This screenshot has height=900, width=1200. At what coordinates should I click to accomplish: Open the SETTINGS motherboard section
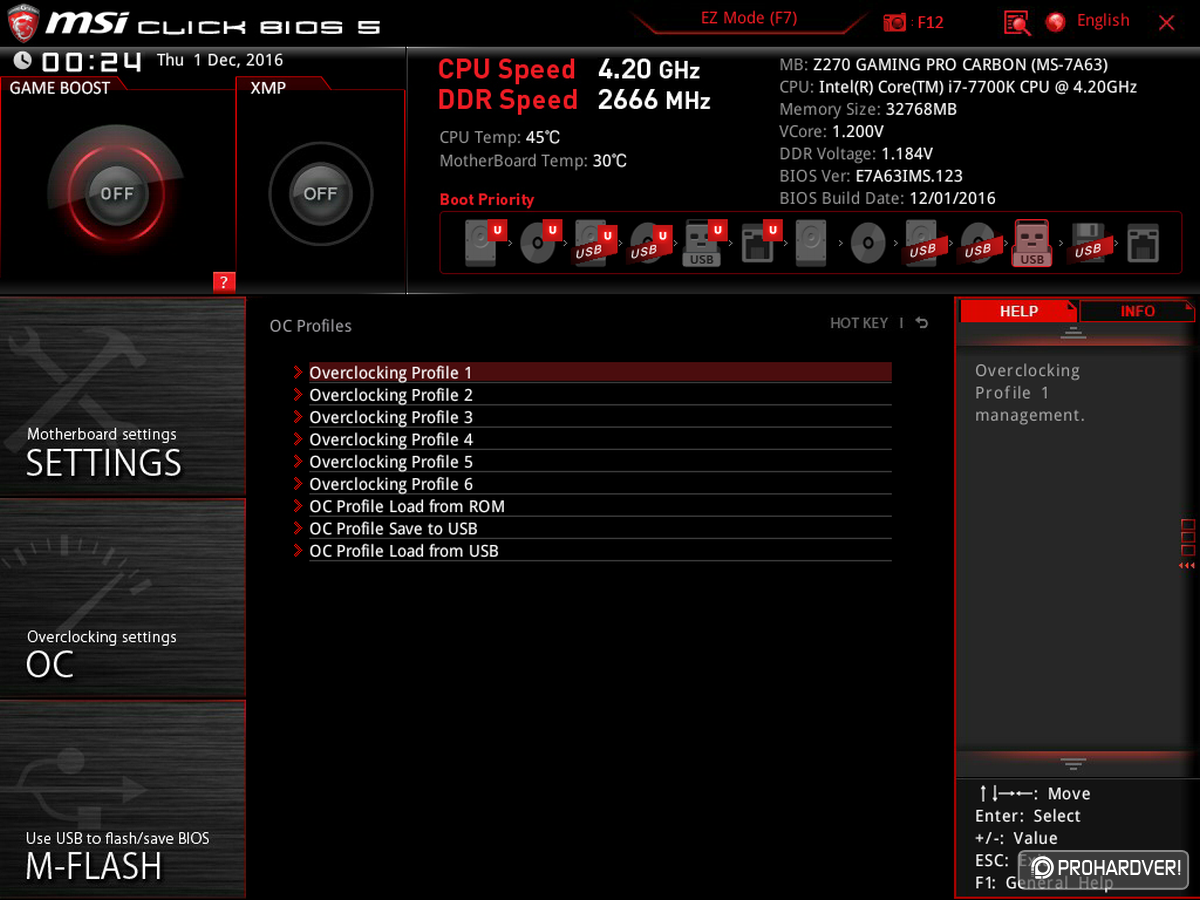tap(122, 397)
